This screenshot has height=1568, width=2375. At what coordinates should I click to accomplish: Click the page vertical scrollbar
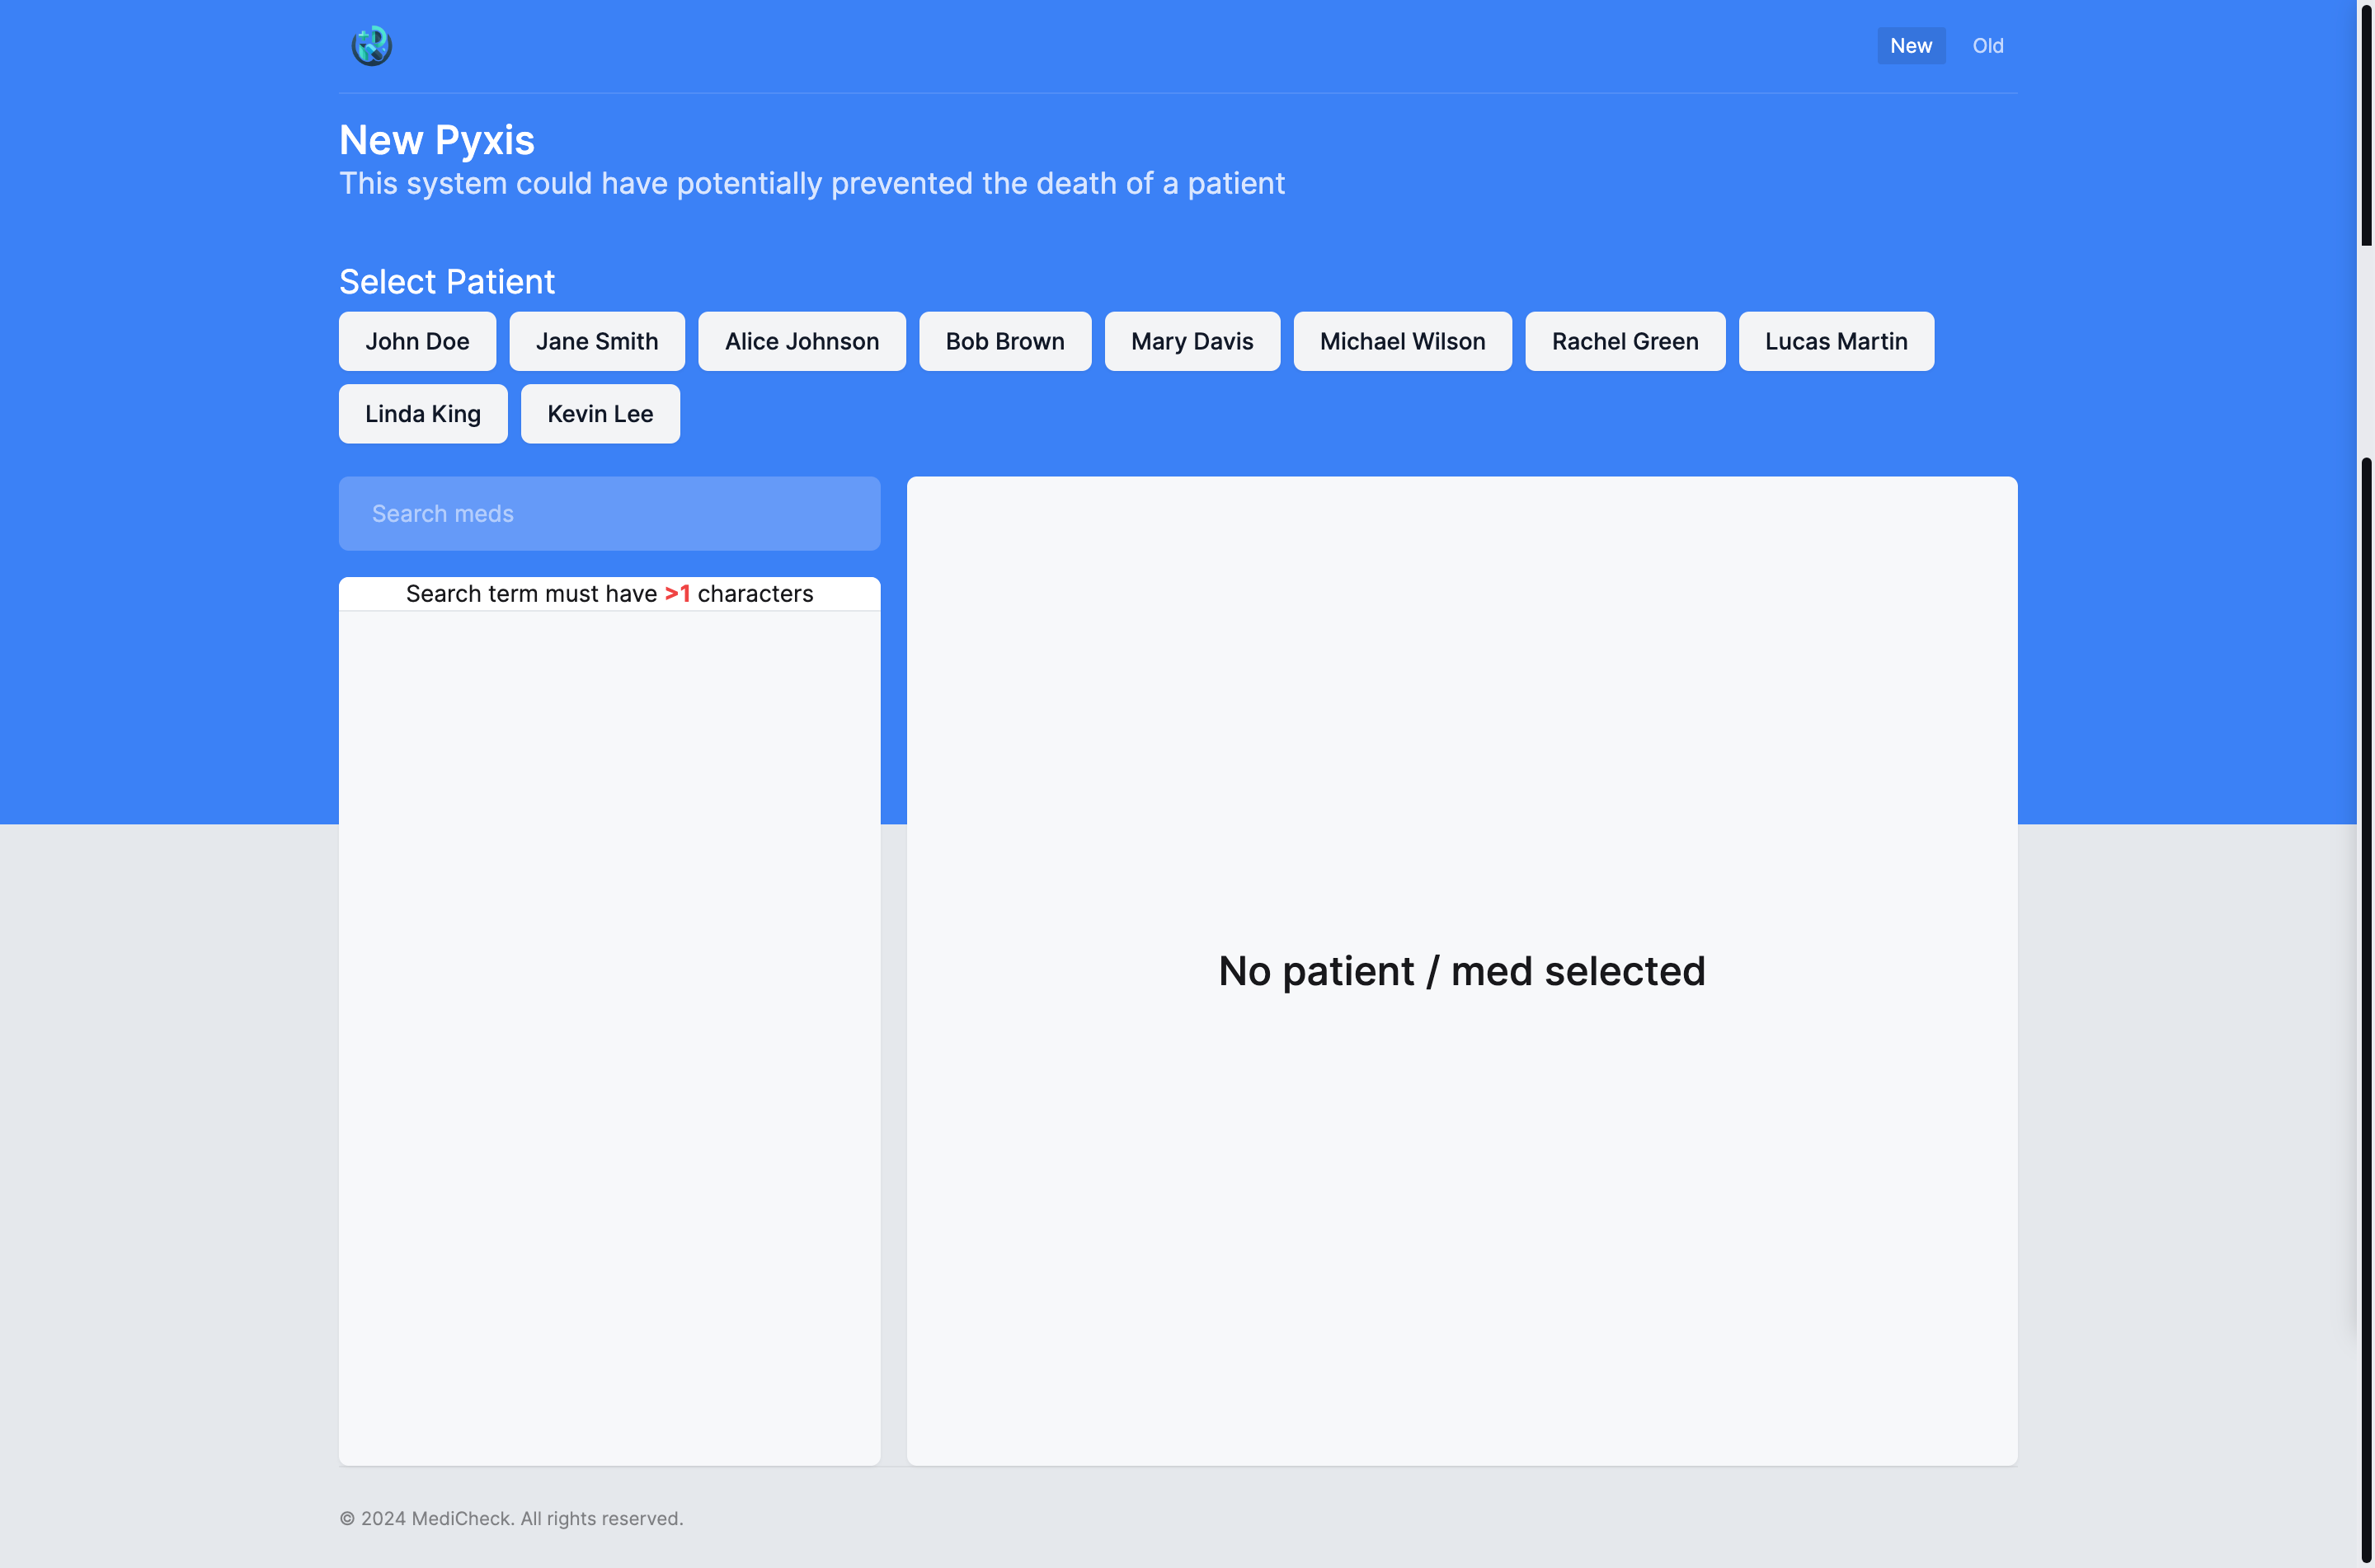click(2365, 125)
